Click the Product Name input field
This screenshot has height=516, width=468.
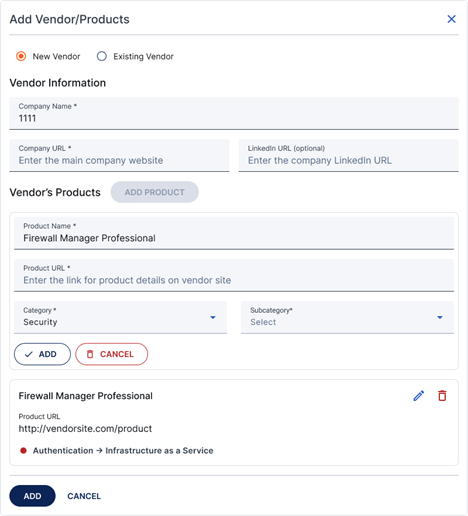234,233
